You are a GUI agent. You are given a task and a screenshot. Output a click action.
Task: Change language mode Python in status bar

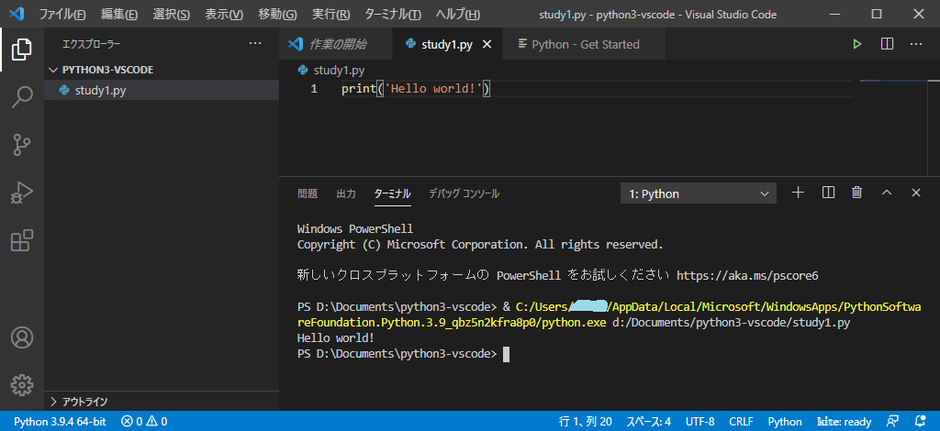click(x=785, y=421)
